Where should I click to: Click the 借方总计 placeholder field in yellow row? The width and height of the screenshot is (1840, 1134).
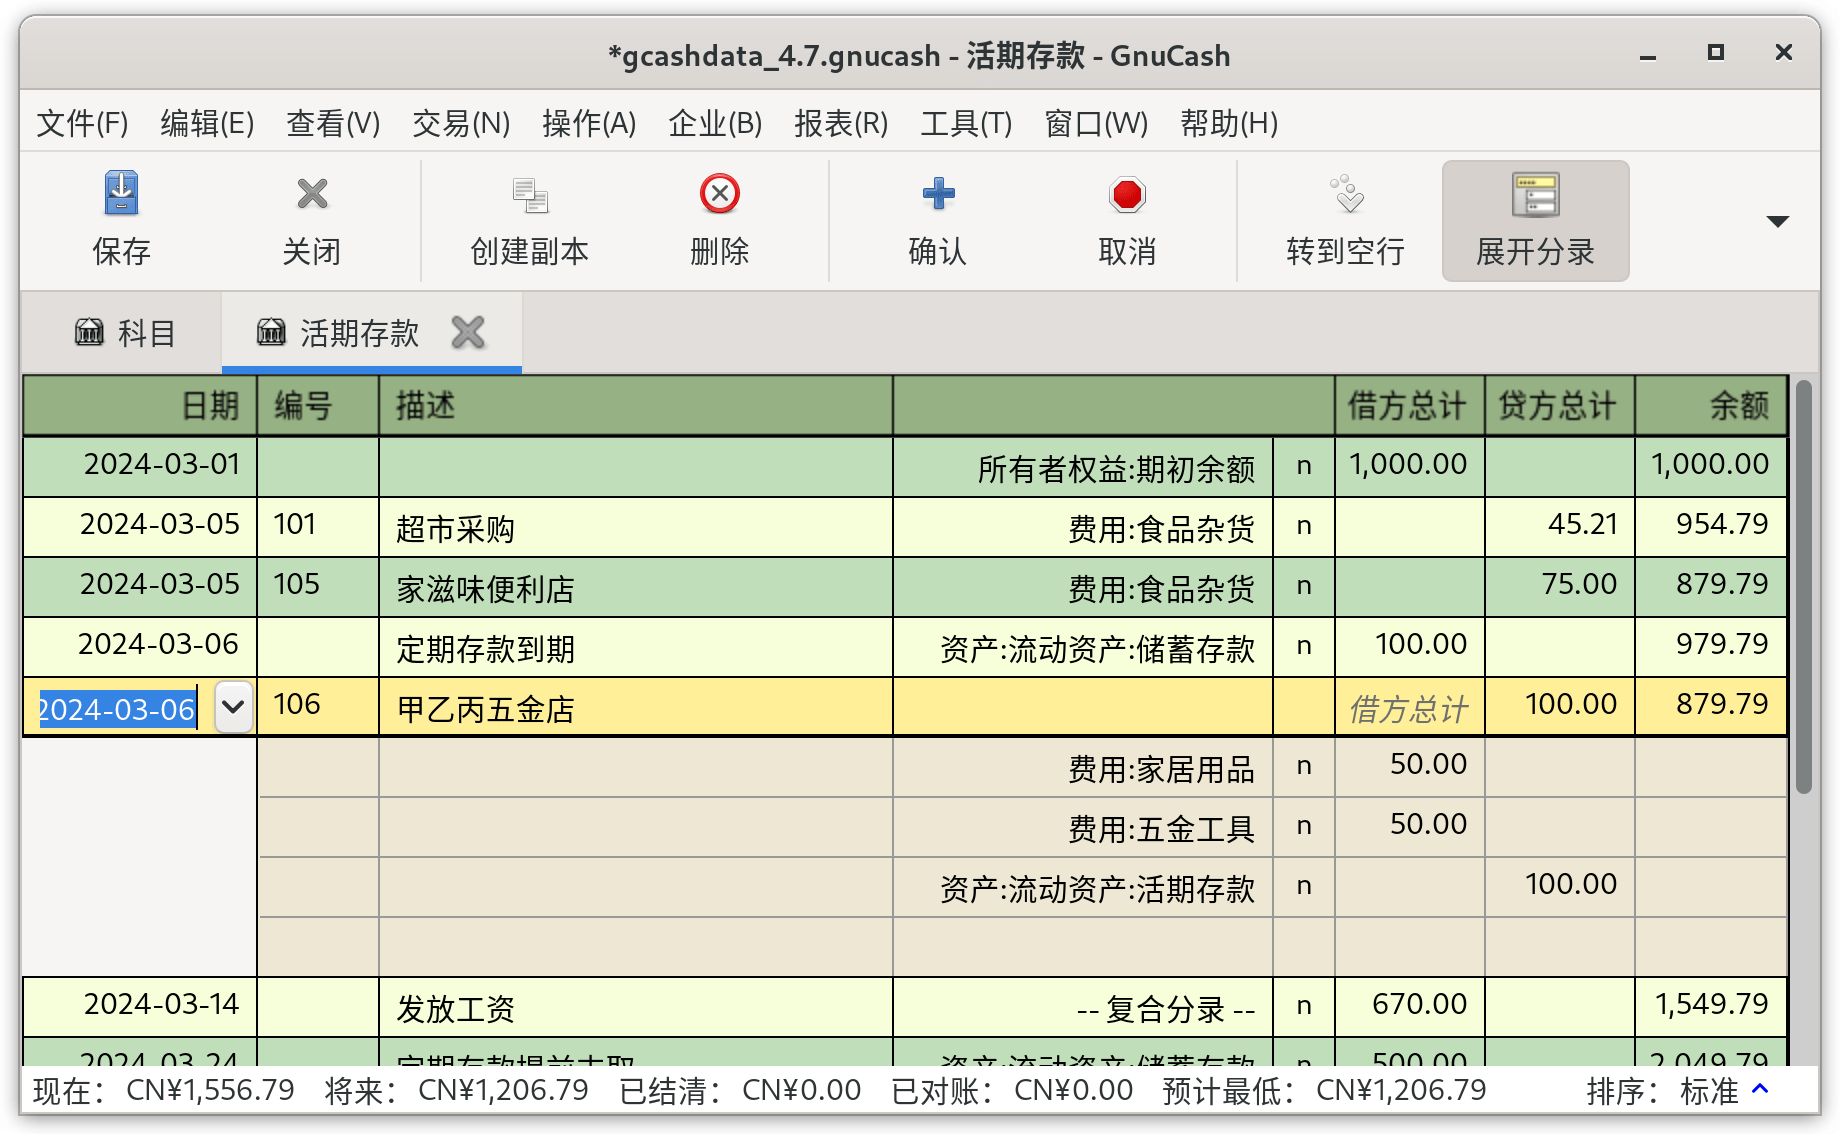1409,708
